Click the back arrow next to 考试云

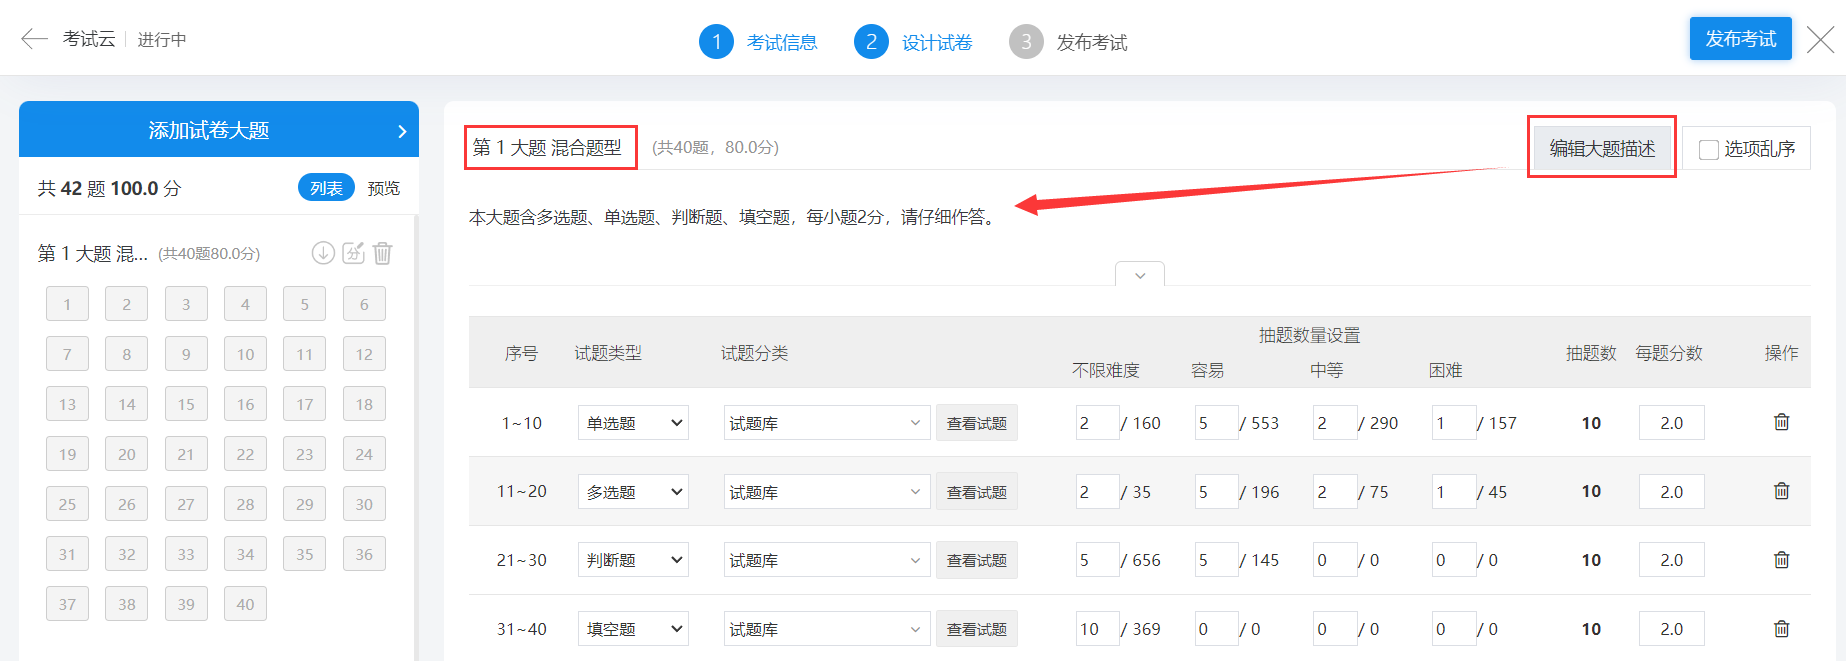pos(34,39)
